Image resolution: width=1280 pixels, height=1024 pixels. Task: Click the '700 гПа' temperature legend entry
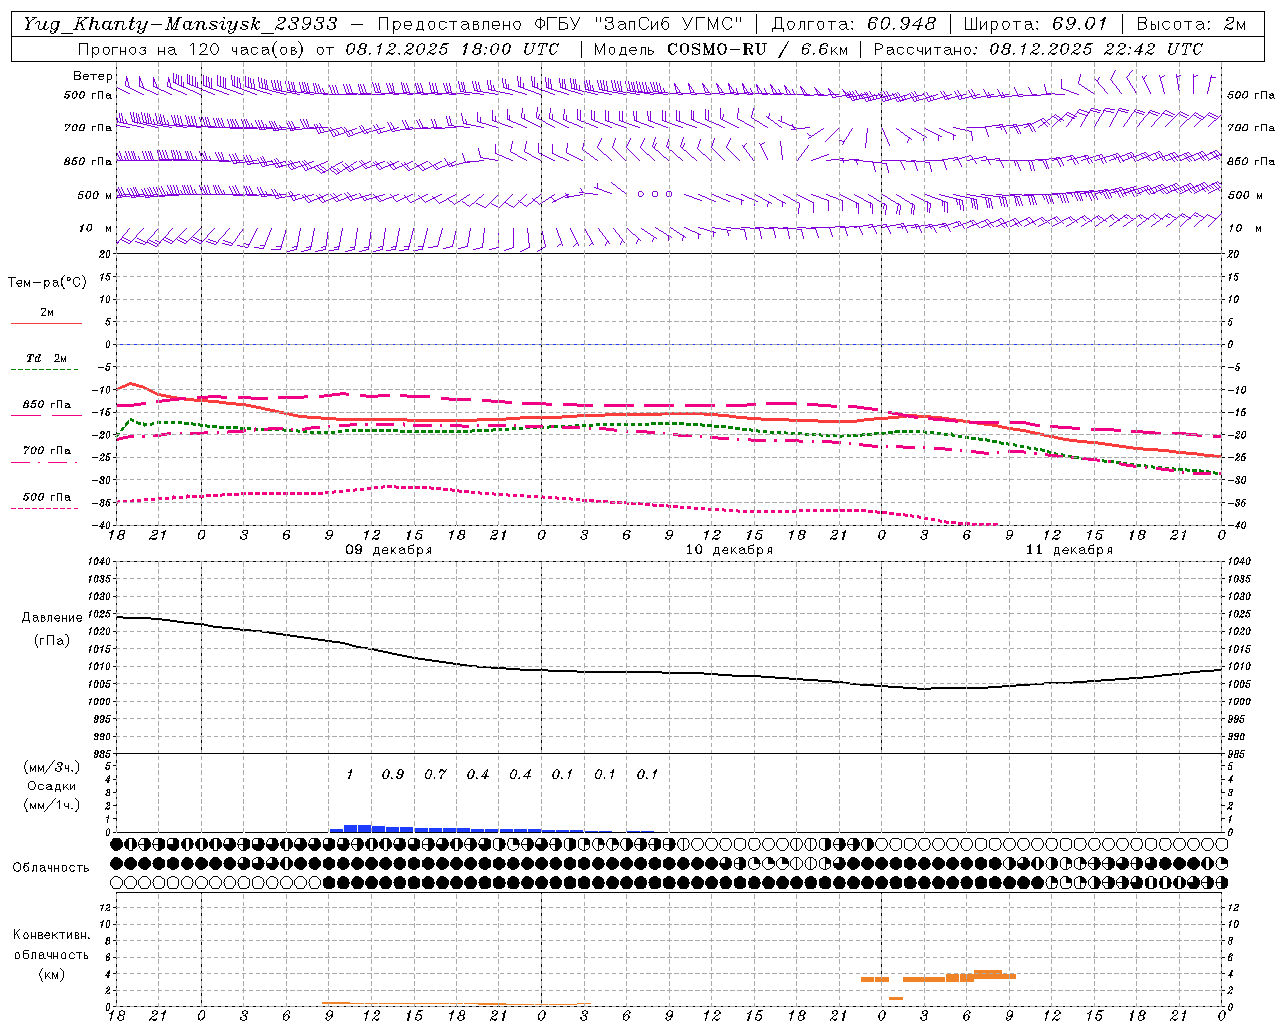47,451
